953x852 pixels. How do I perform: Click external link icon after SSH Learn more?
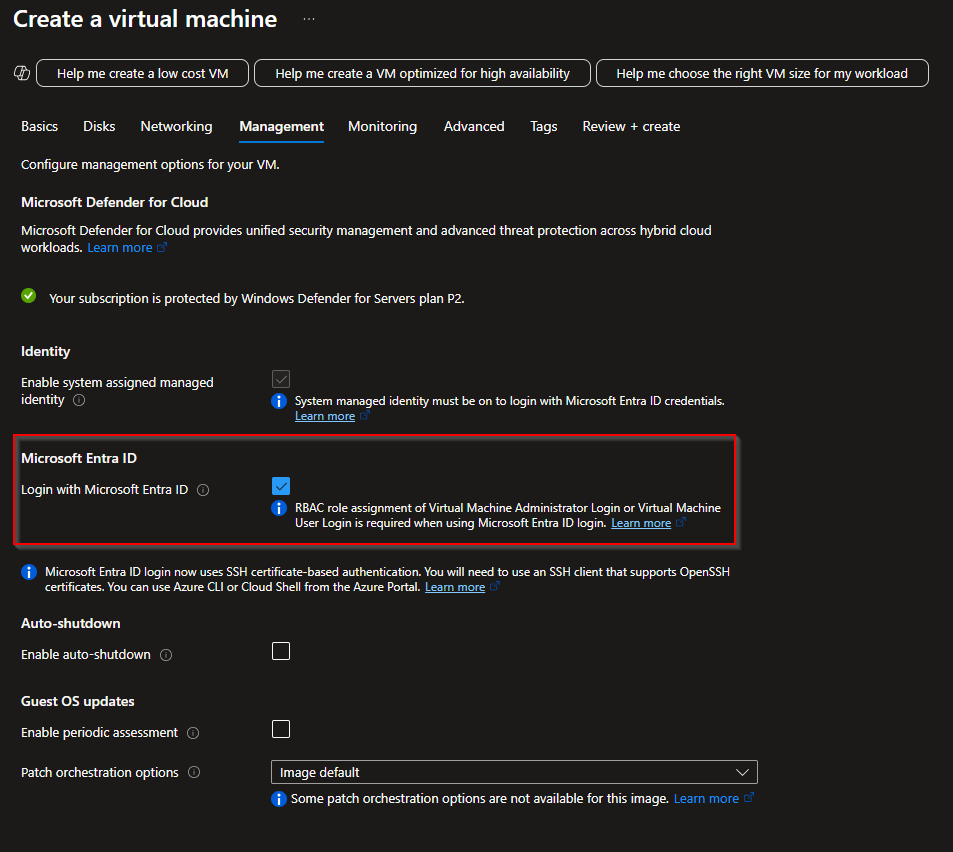(495, 586)
